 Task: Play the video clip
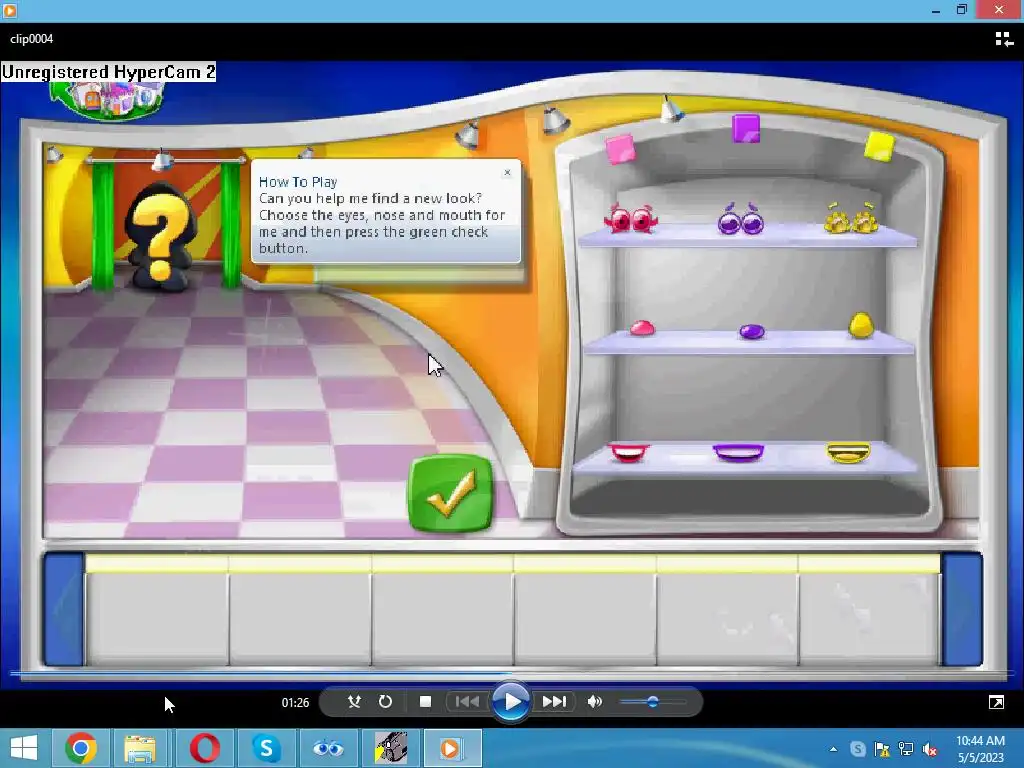[511, 702]
